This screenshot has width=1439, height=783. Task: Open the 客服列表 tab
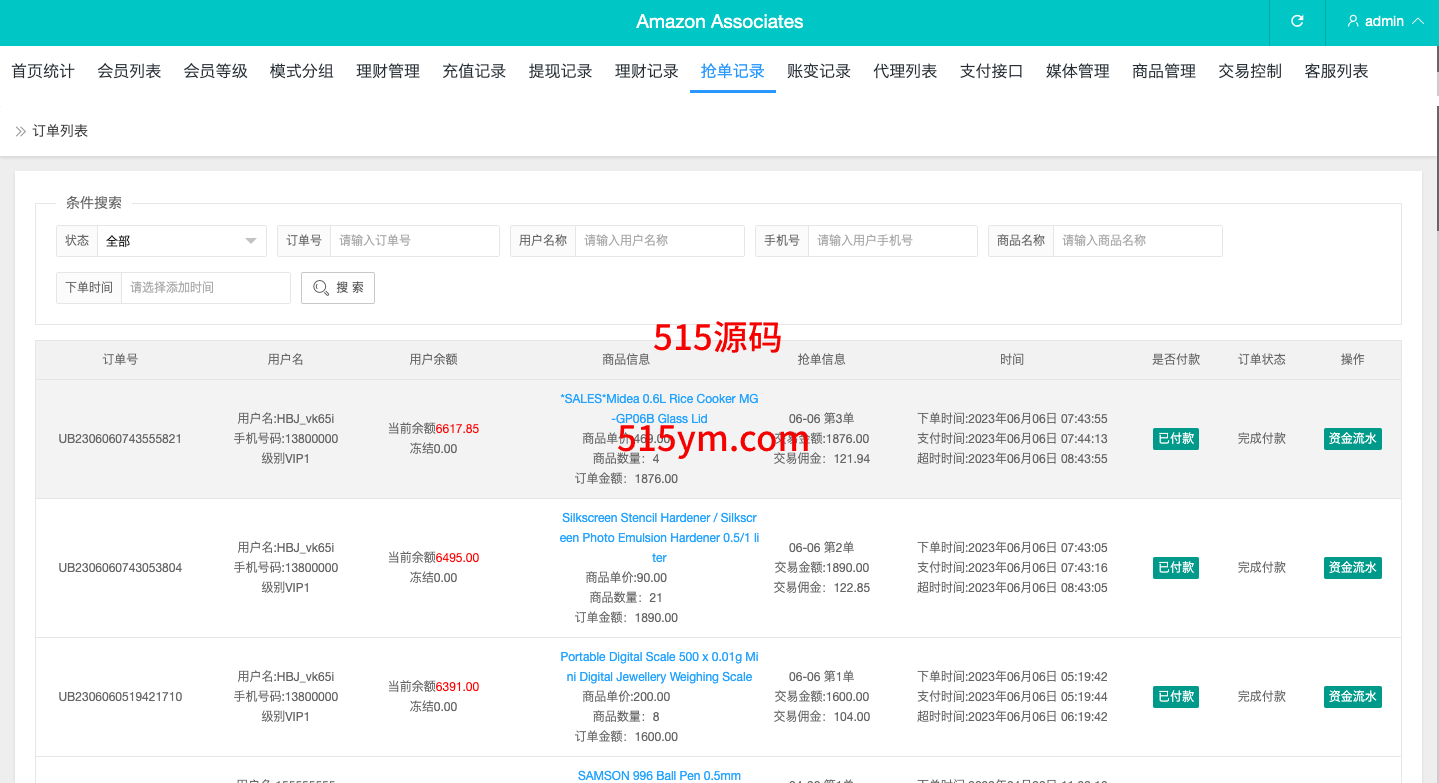tap(1336, 71)
